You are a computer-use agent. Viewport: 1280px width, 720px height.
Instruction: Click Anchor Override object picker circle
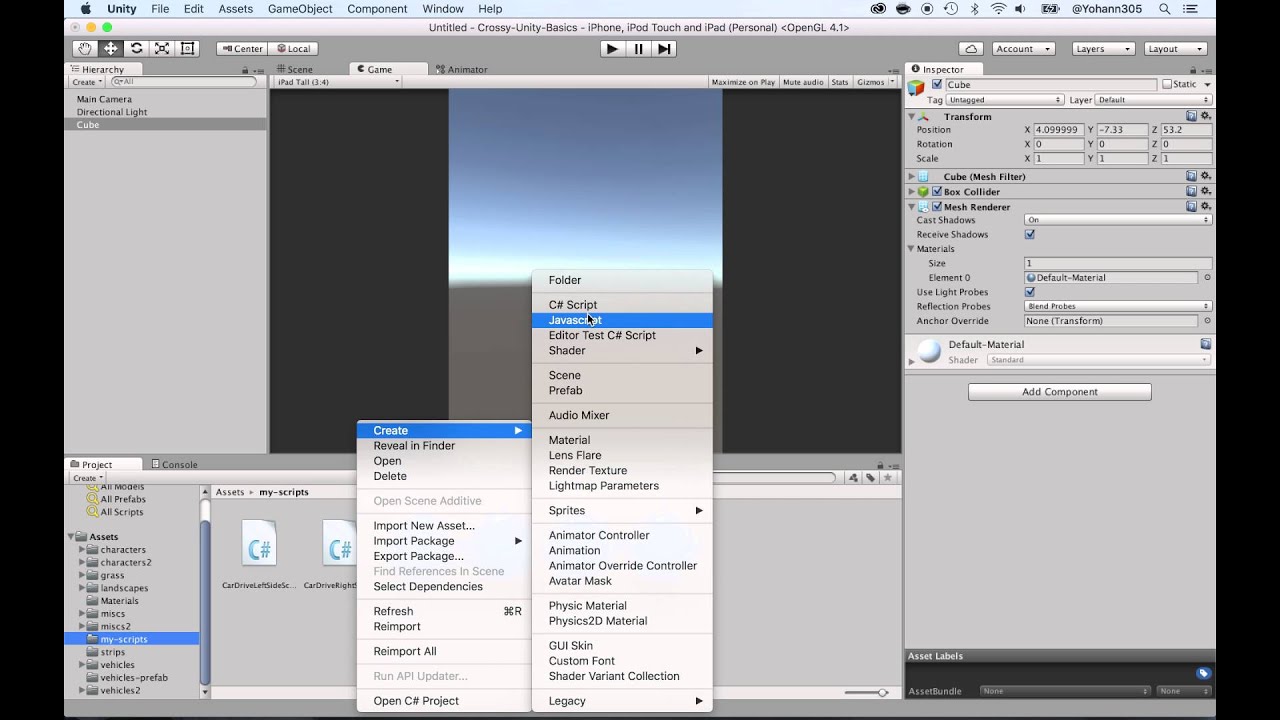click(1207, 321)
